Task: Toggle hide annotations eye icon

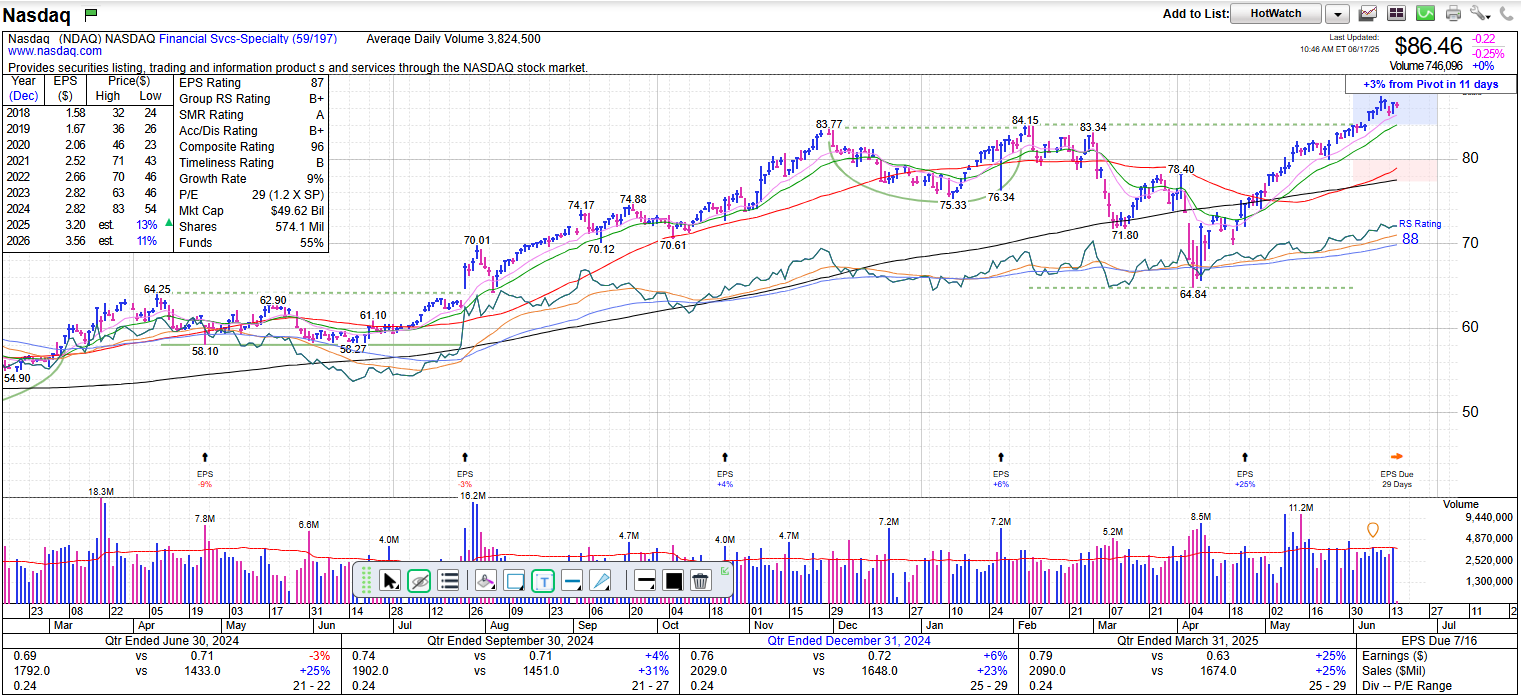Action: click(419, 580)
